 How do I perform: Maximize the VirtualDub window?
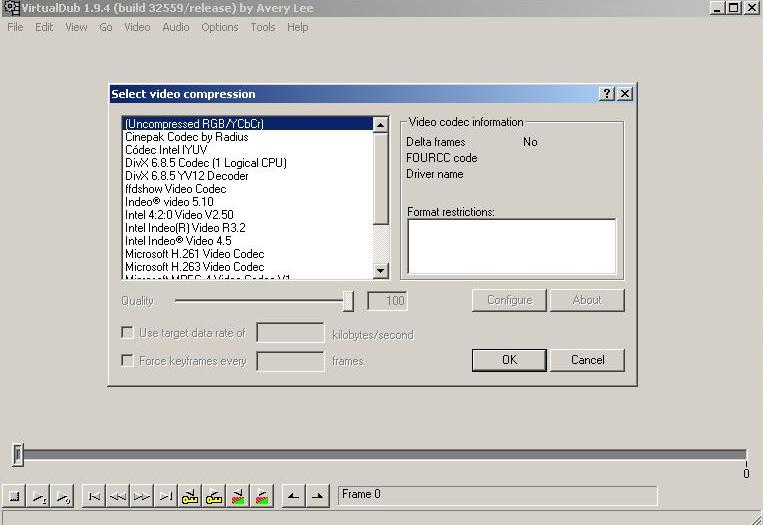click(x=734, y=8)
